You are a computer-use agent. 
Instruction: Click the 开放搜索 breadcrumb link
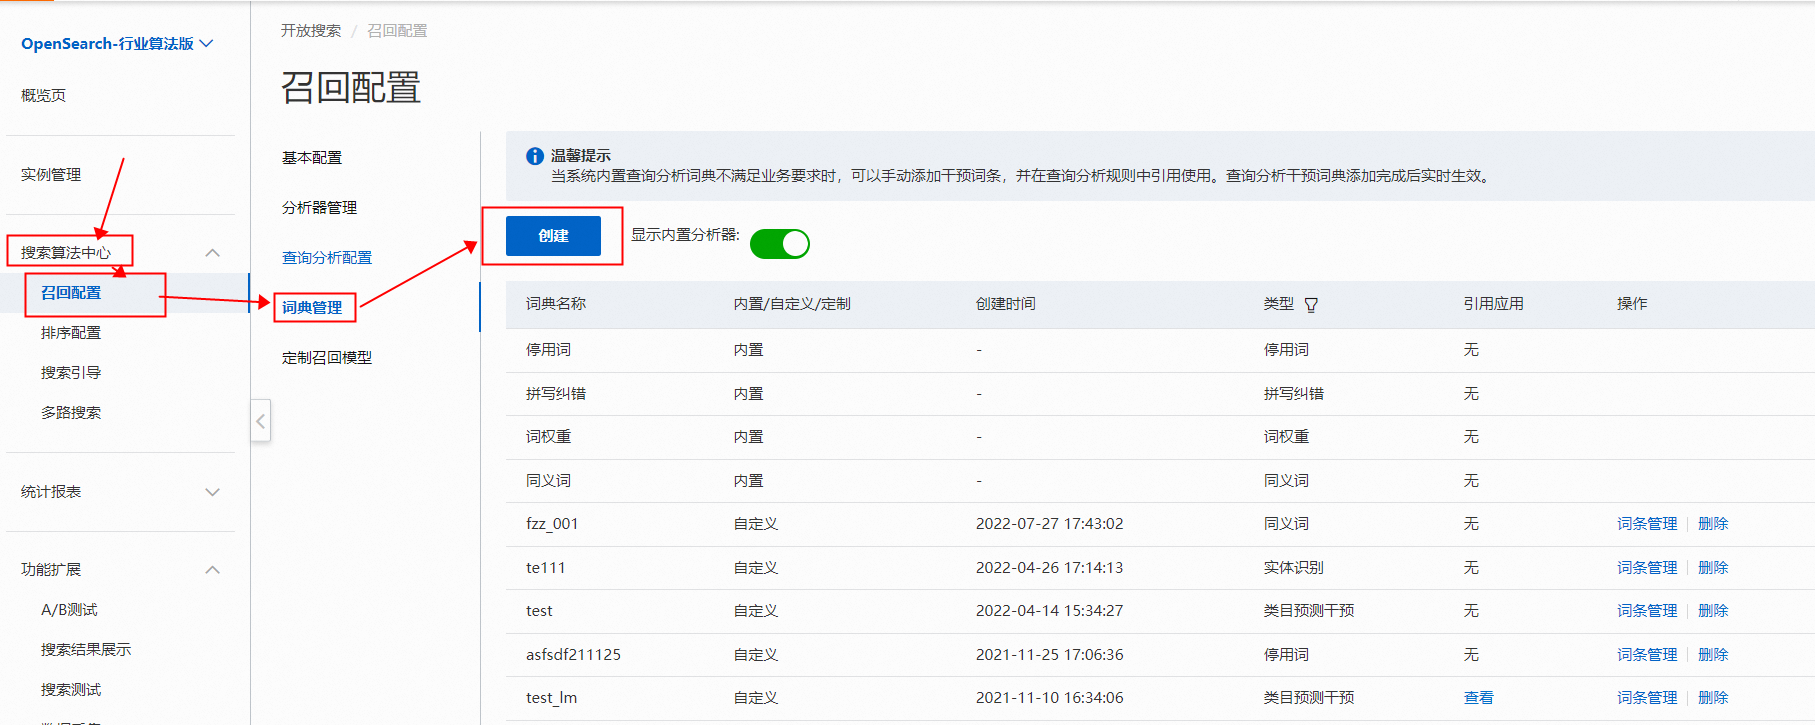pyautogui.click(x=311, y=31)
